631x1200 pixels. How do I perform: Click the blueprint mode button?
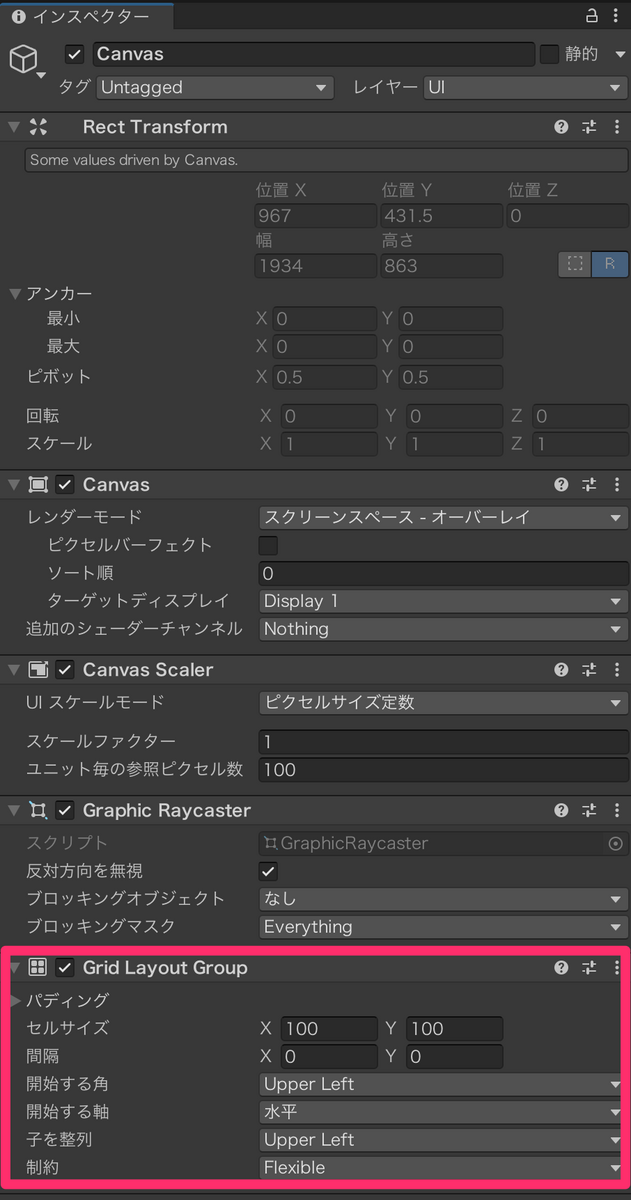[575, 265]
